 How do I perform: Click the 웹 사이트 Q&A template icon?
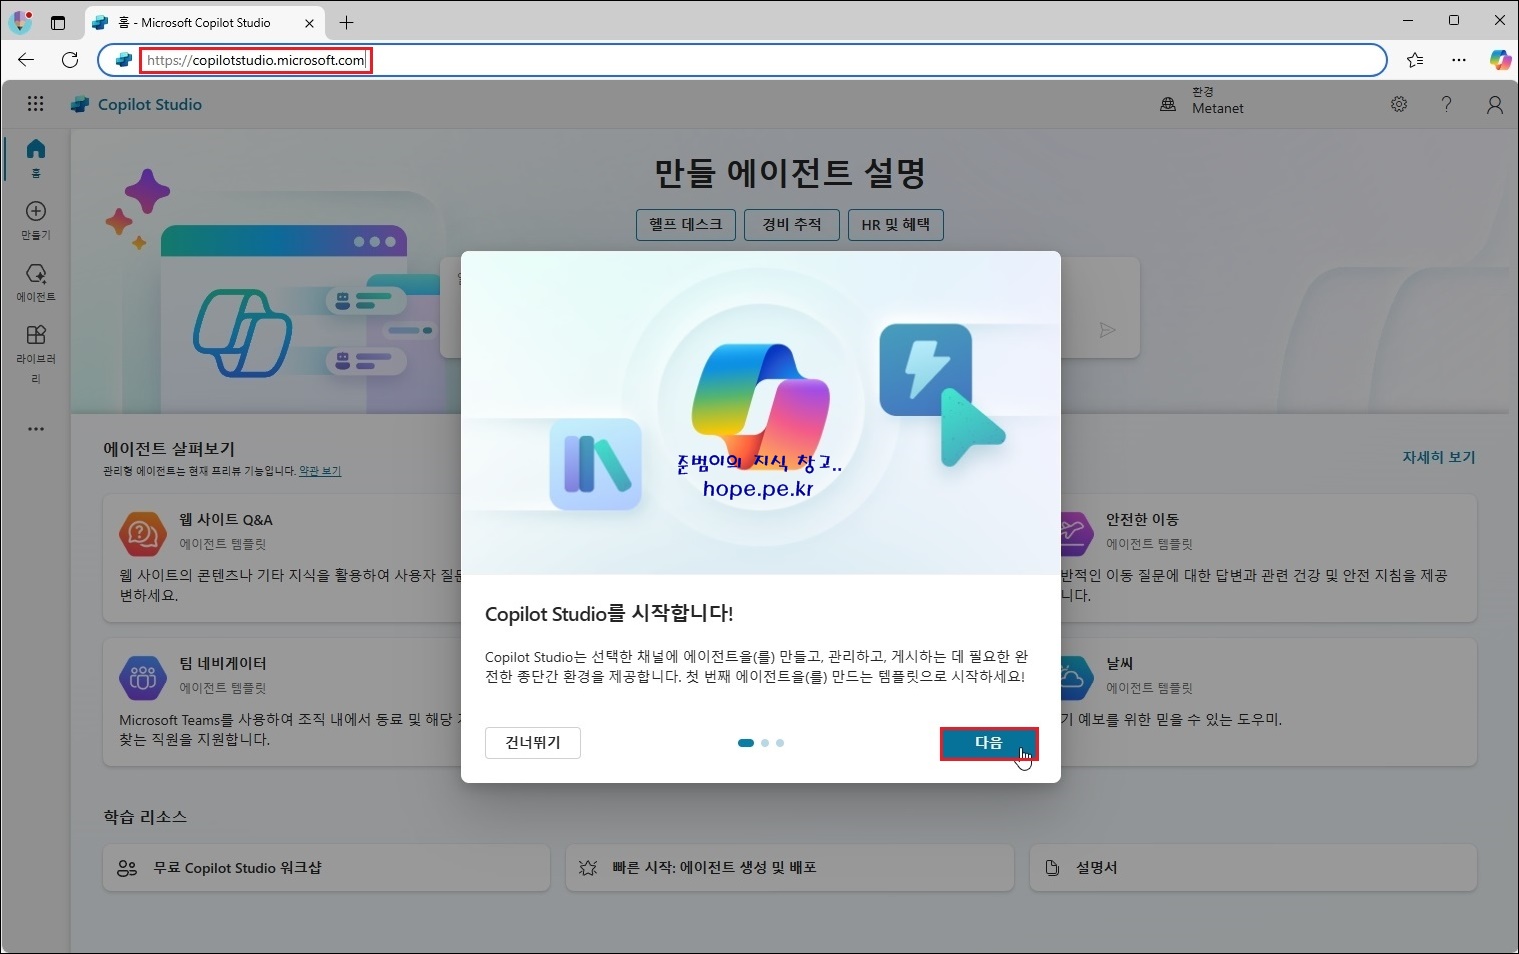143,533
